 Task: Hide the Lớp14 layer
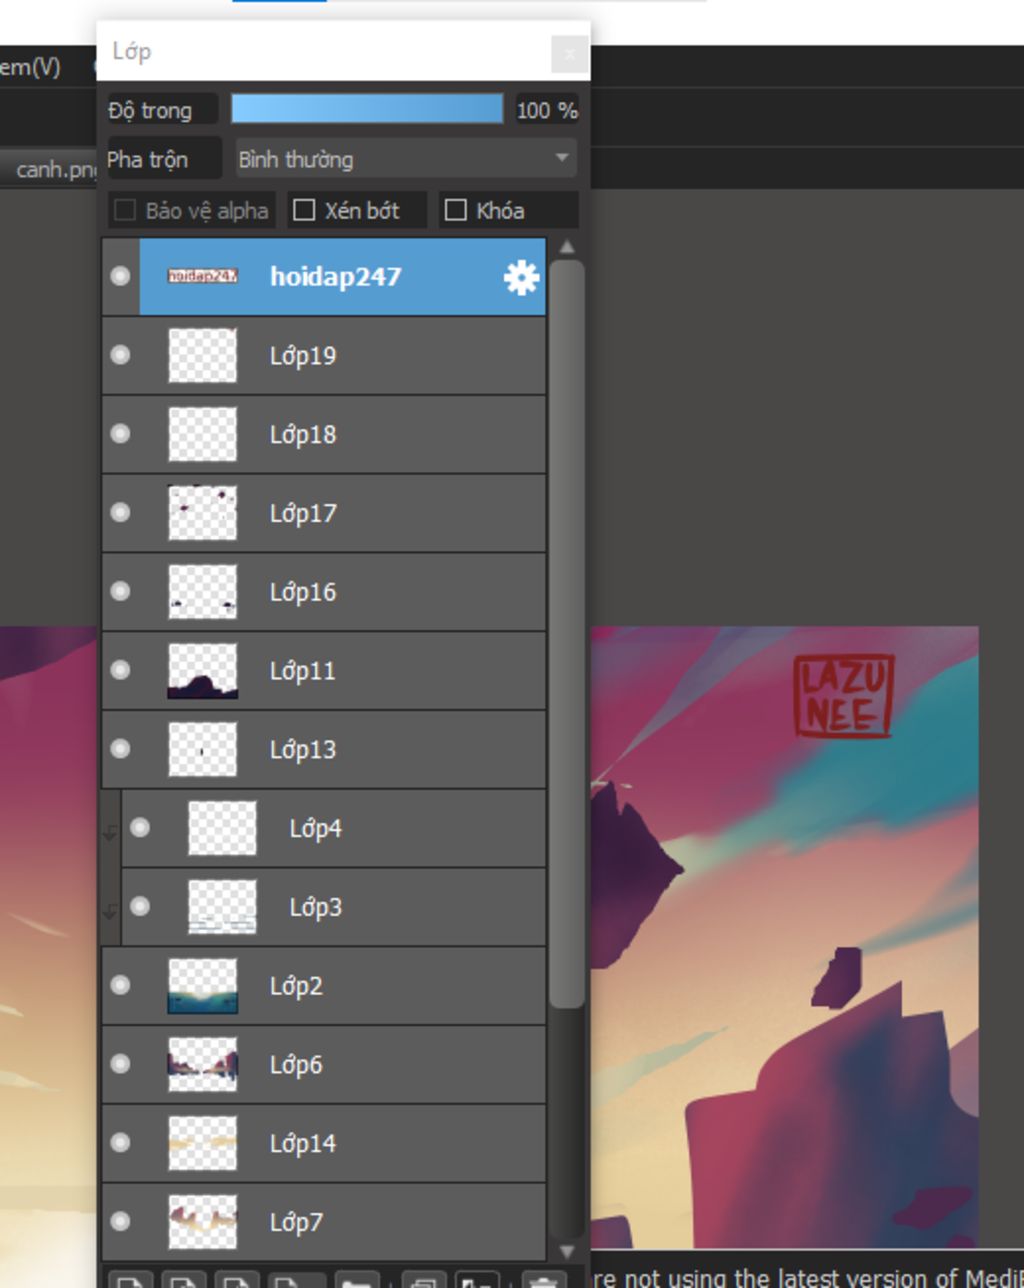click(120, 1142)
